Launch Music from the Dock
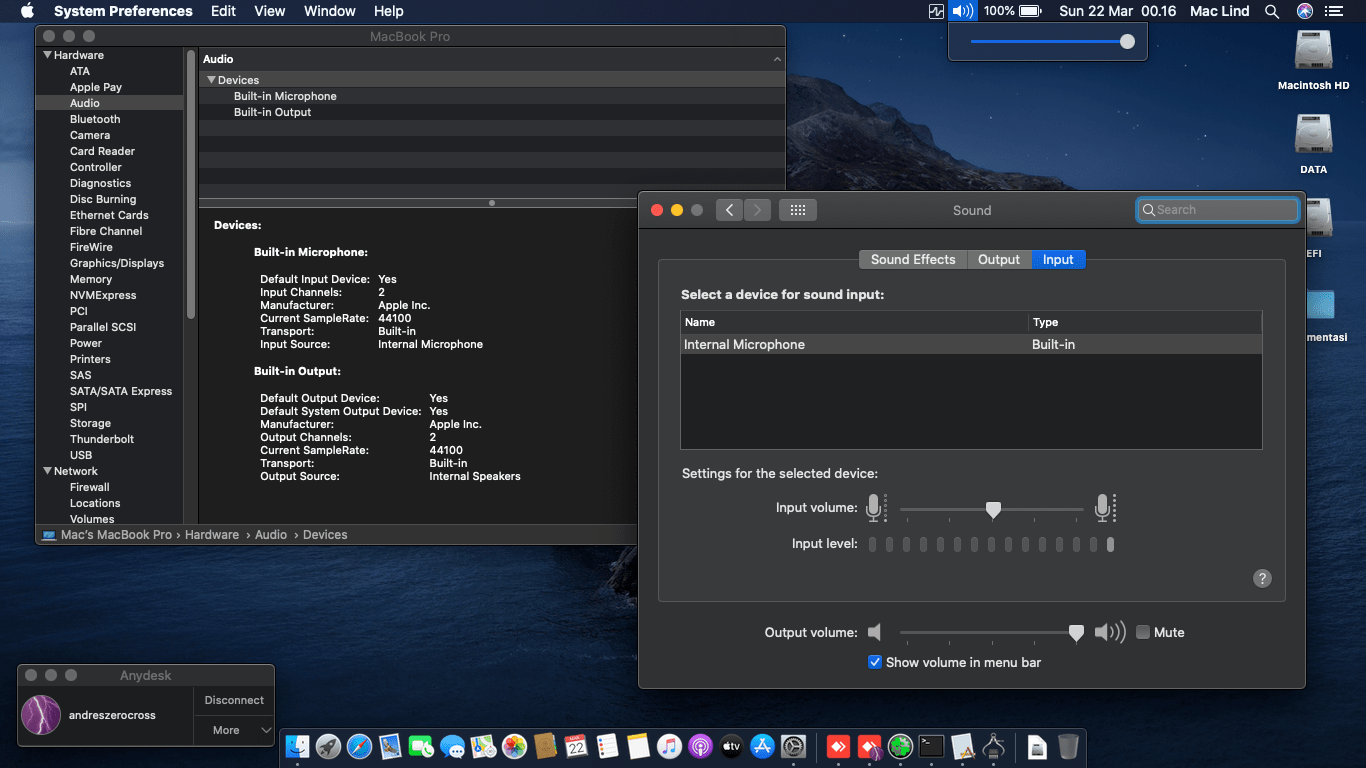This screenshot has width=1366, height=768. coord(669,746)
